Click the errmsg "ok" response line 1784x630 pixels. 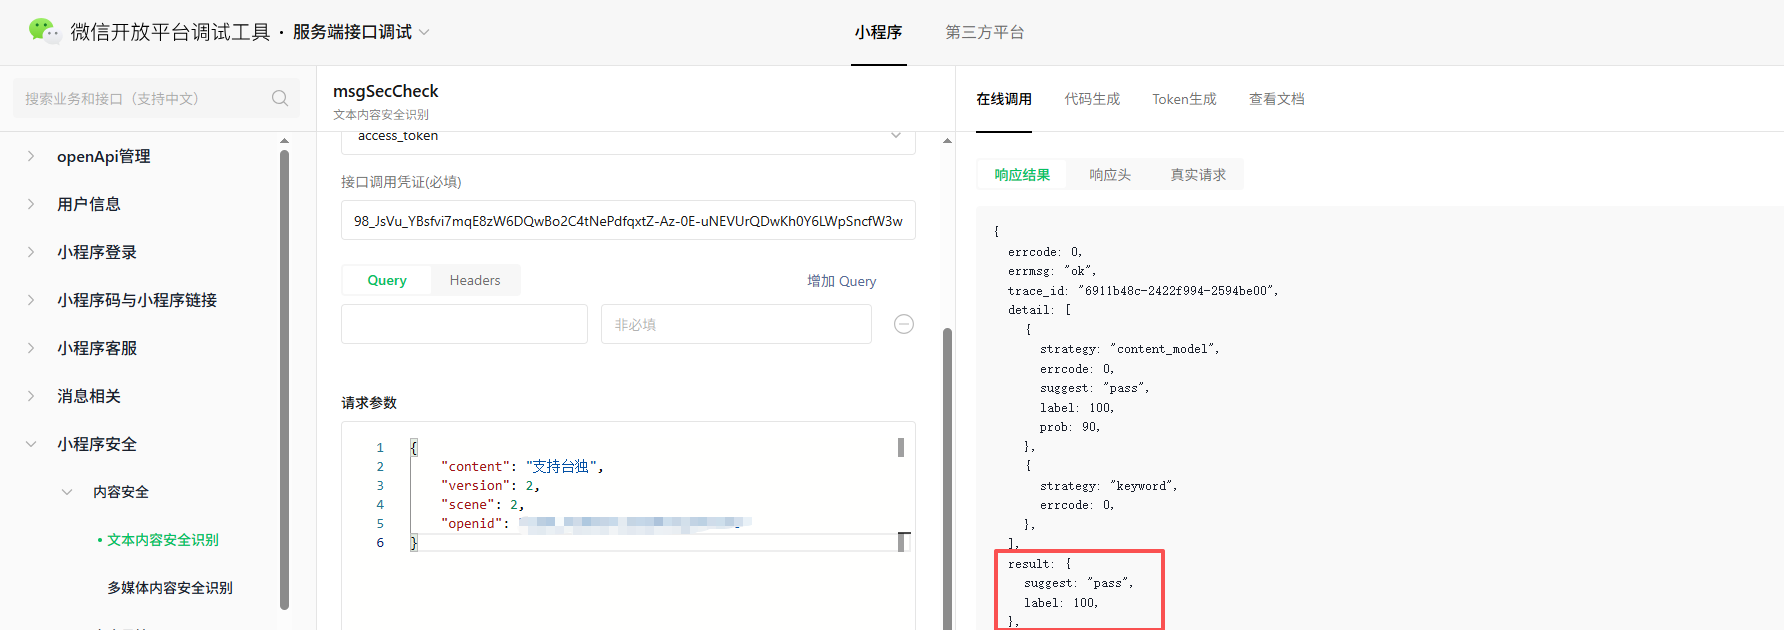(1052, 271)
